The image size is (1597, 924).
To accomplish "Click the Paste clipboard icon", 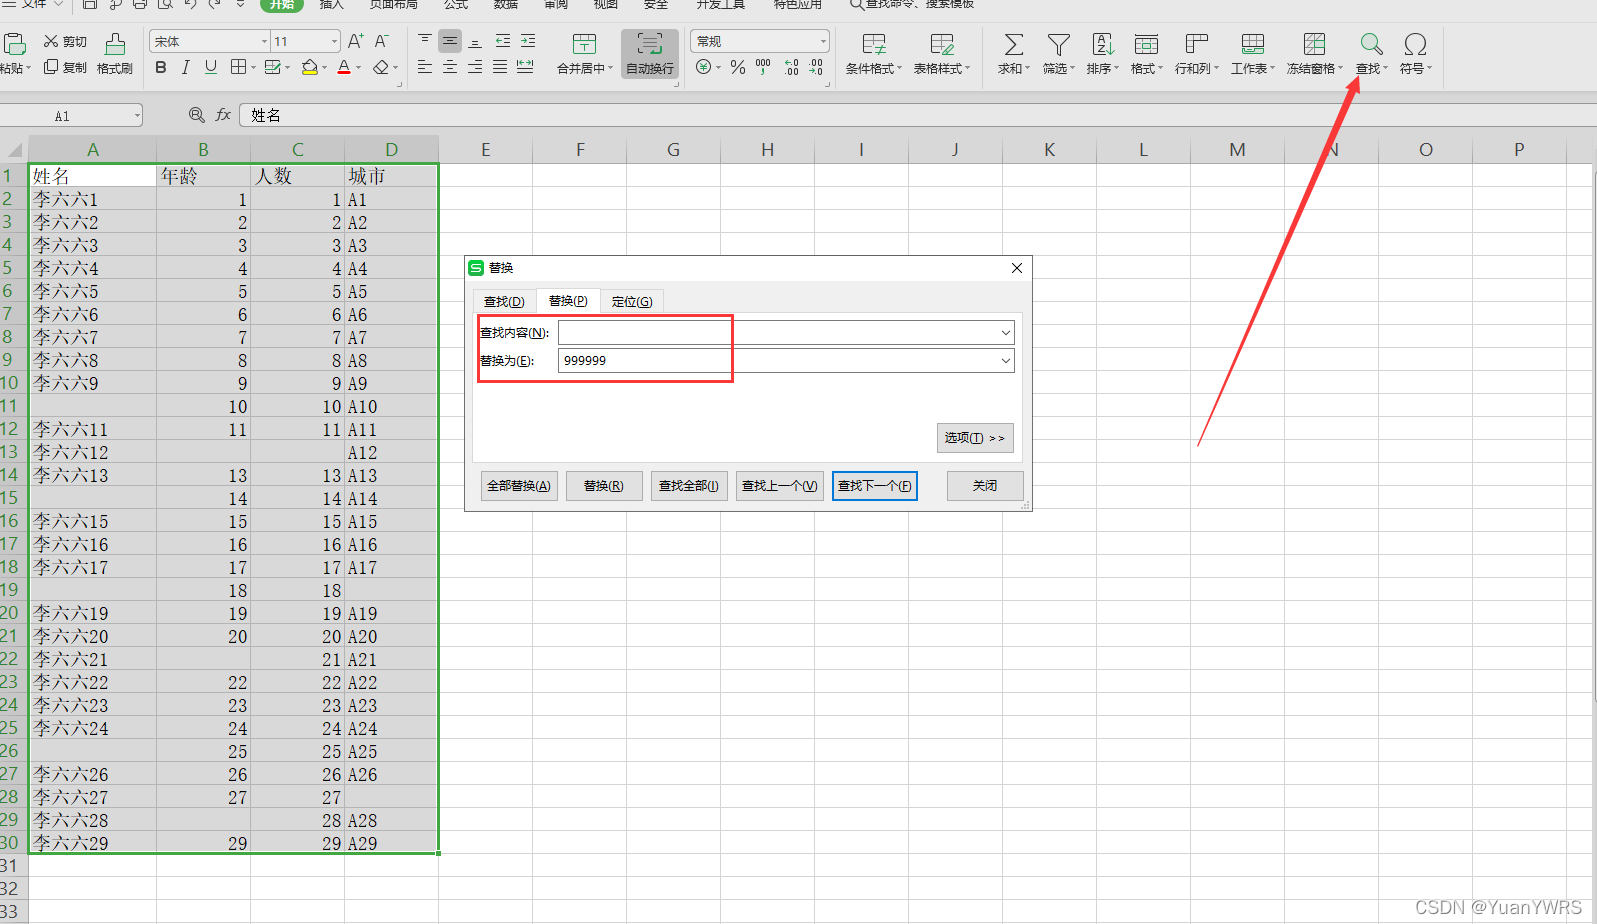I will 14,44.
